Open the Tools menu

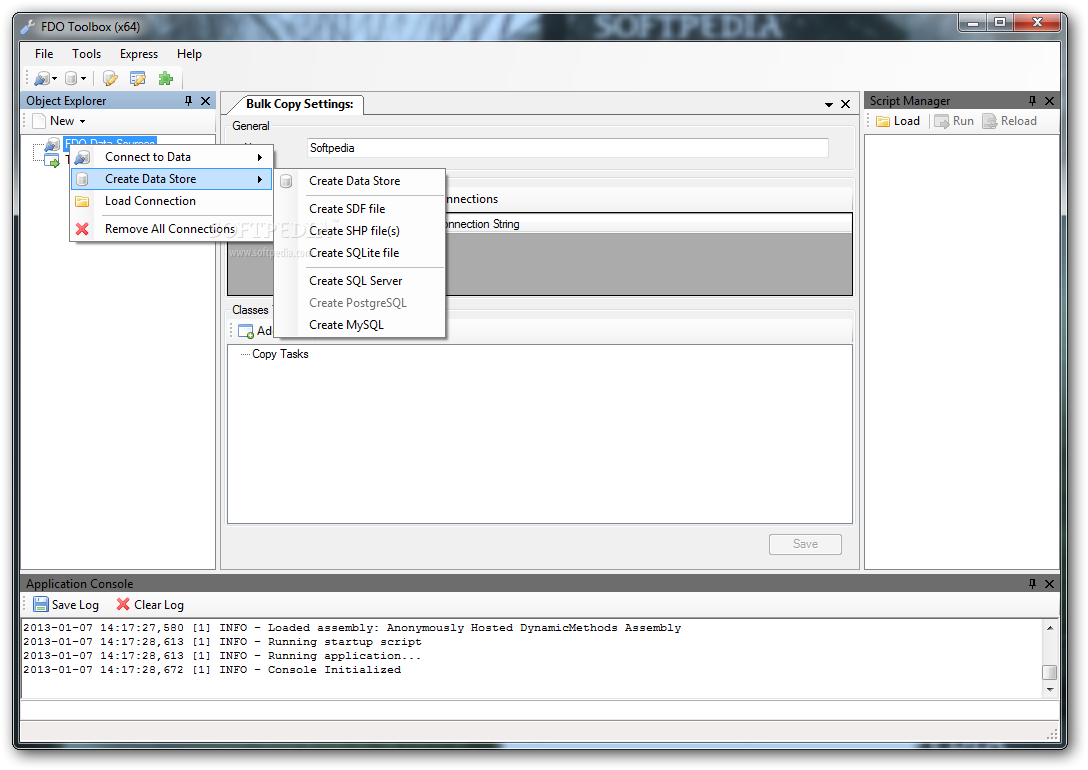pos(86,53)
